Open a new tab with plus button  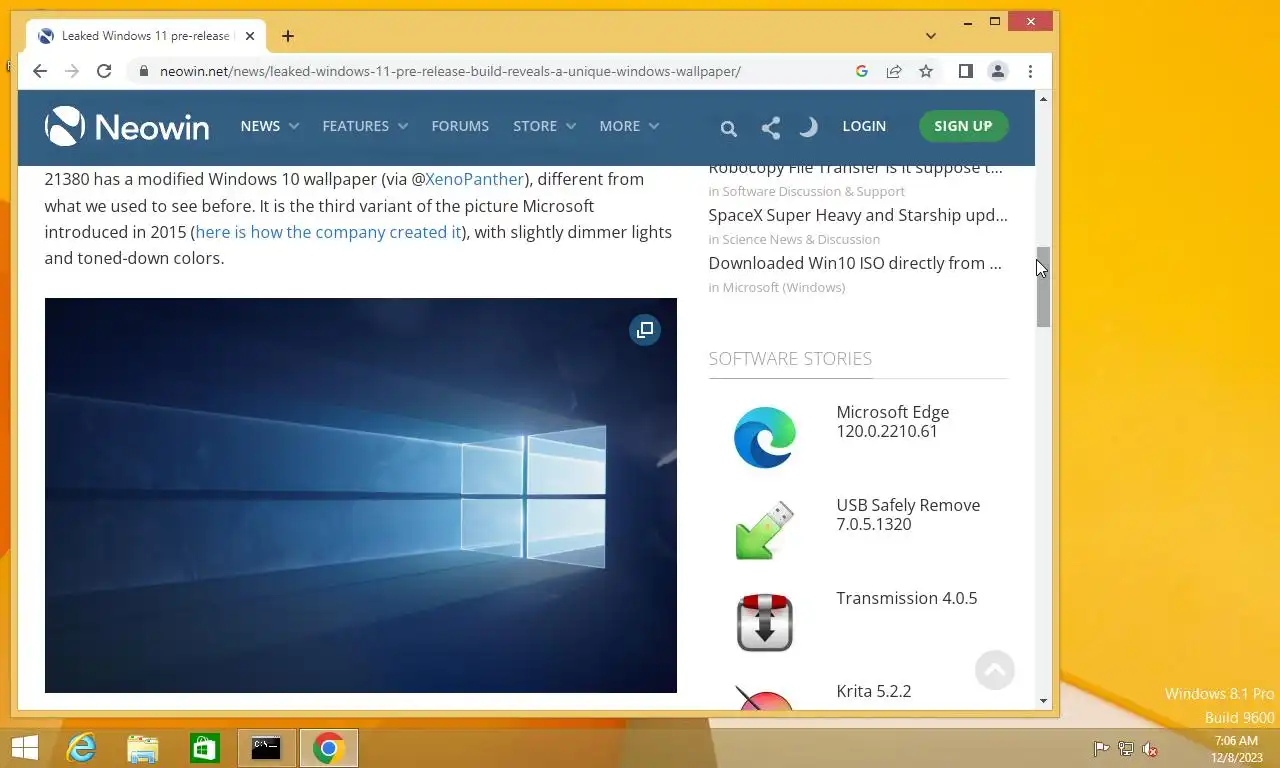point(288,36)
